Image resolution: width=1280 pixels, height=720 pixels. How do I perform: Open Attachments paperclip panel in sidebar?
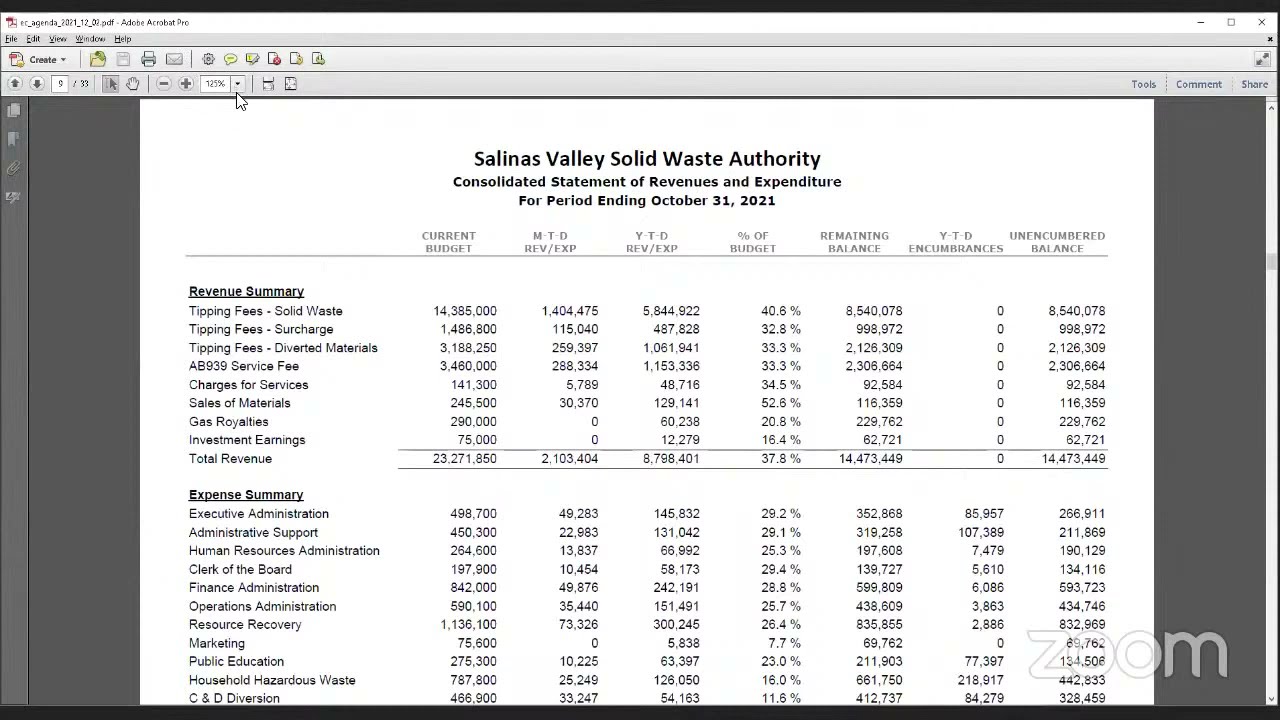[x=14, y=168]
